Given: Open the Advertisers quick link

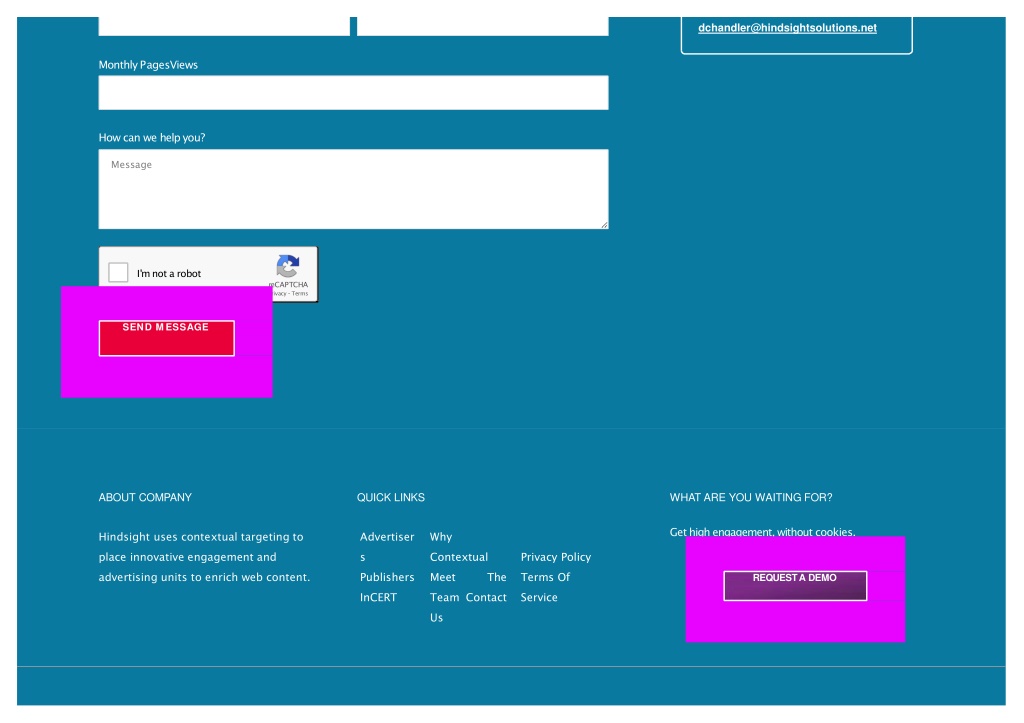Looking at the screenshot, I should (x=386, y=547).
